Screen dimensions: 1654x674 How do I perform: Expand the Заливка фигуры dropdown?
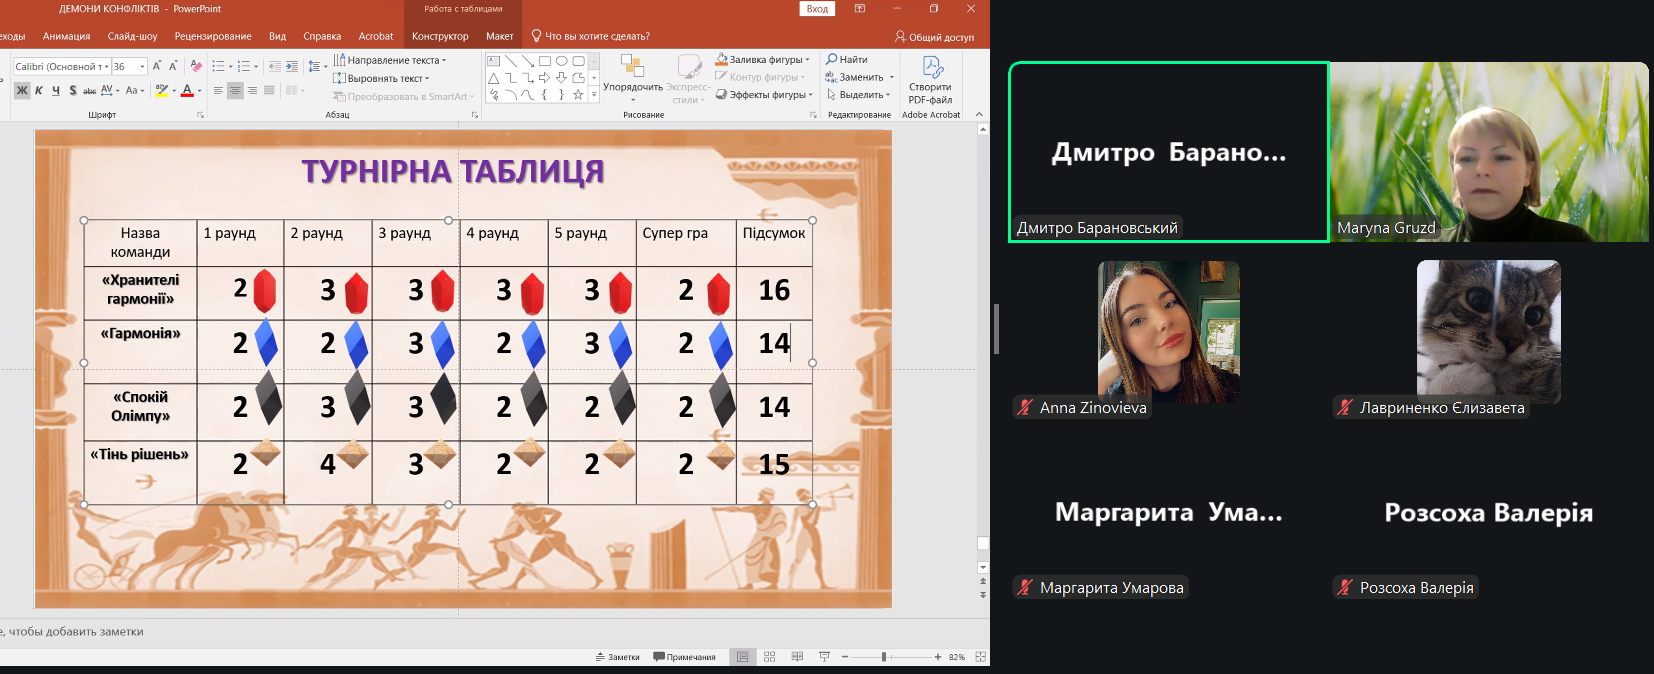(808, 60)
